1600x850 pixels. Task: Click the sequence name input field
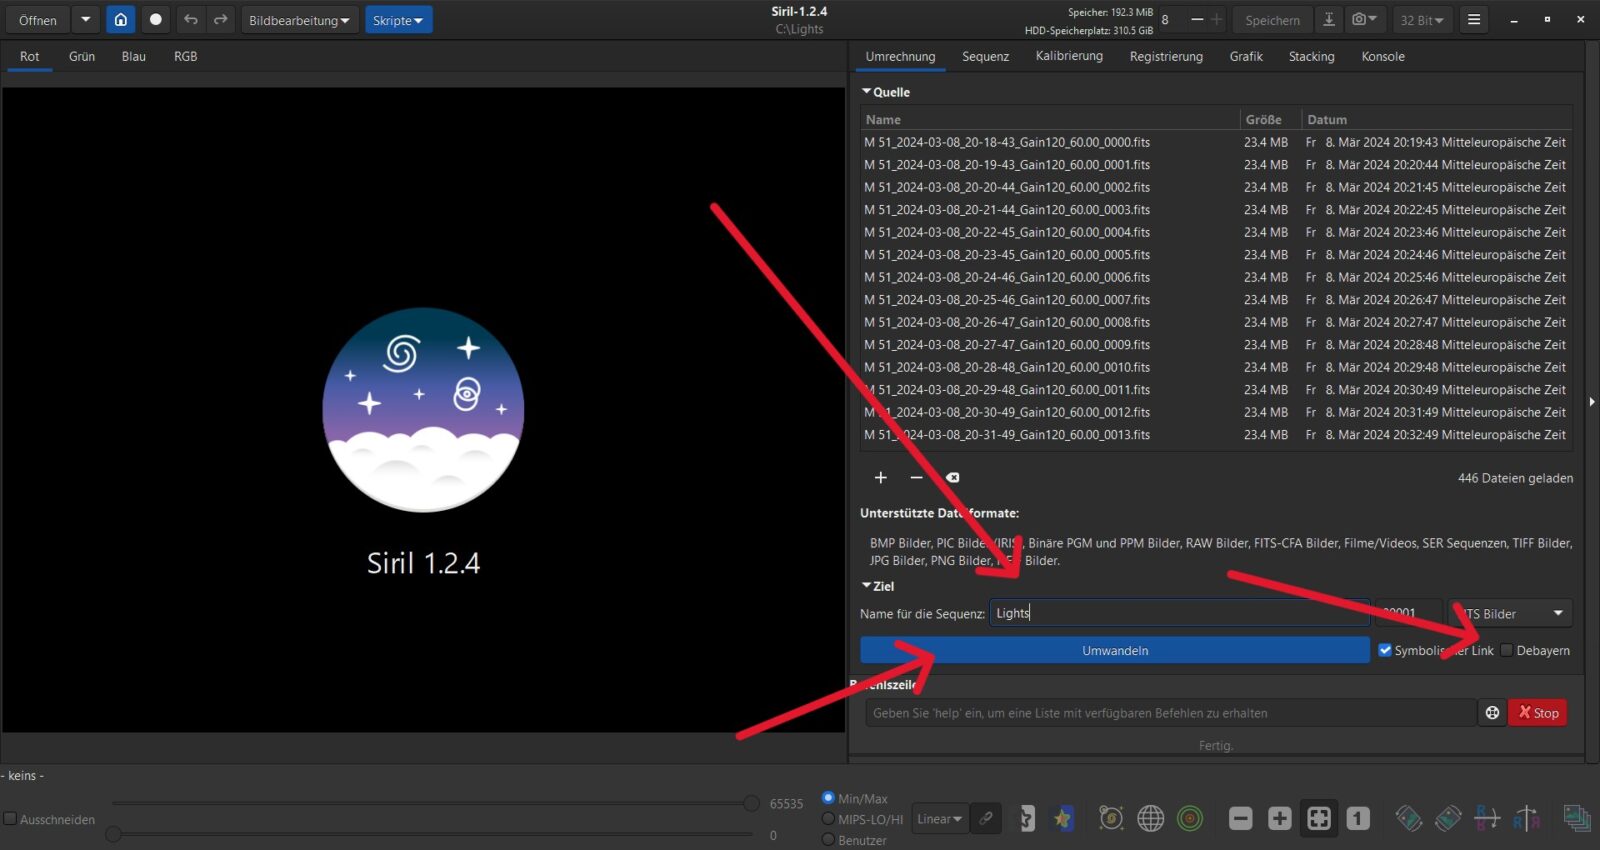point(1180,613)
